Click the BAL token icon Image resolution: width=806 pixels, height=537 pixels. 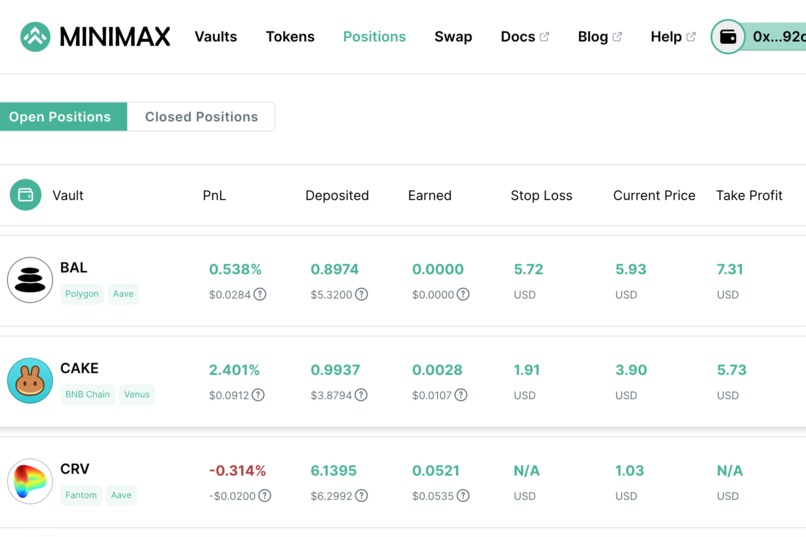[x=30, y=280]
